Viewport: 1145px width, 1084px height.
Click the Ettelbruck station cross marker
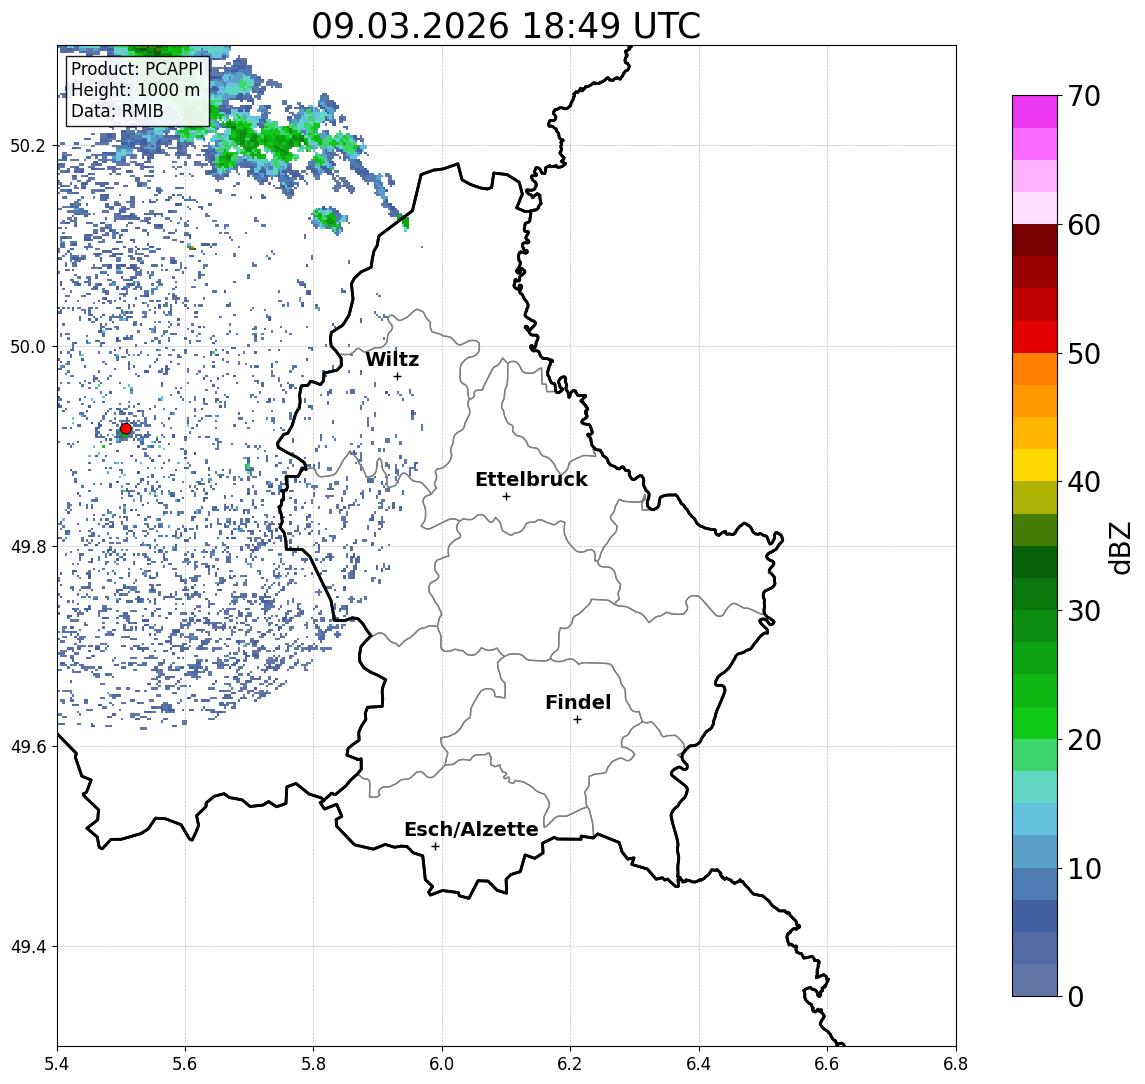(x=506, y=497)
